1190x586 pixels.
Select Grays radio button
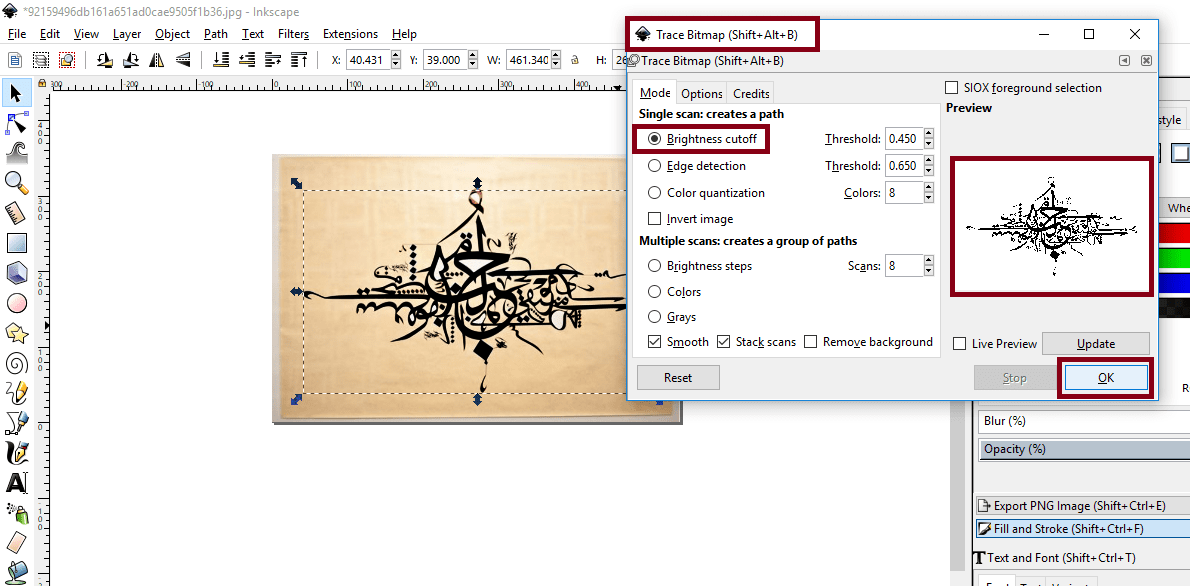(654, 317)
